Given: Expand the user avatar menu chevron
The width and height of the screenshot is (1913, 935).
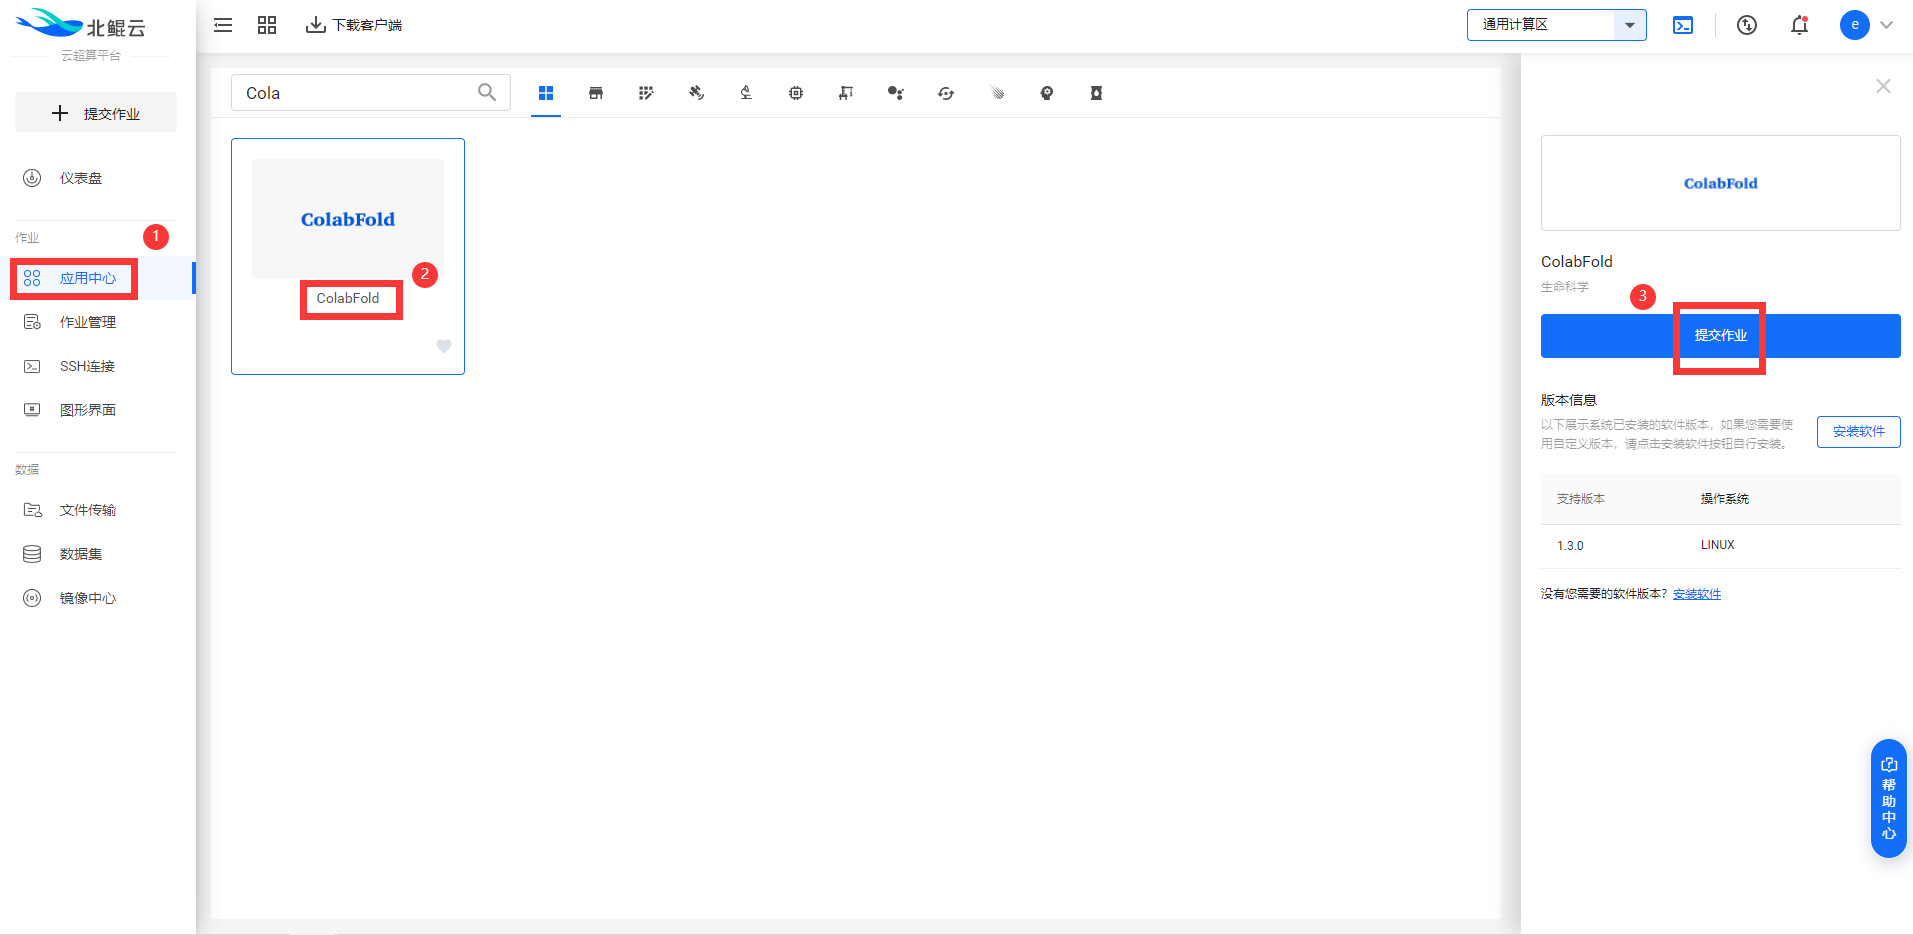Looking at the screenshot, I should coord(1886,25).
